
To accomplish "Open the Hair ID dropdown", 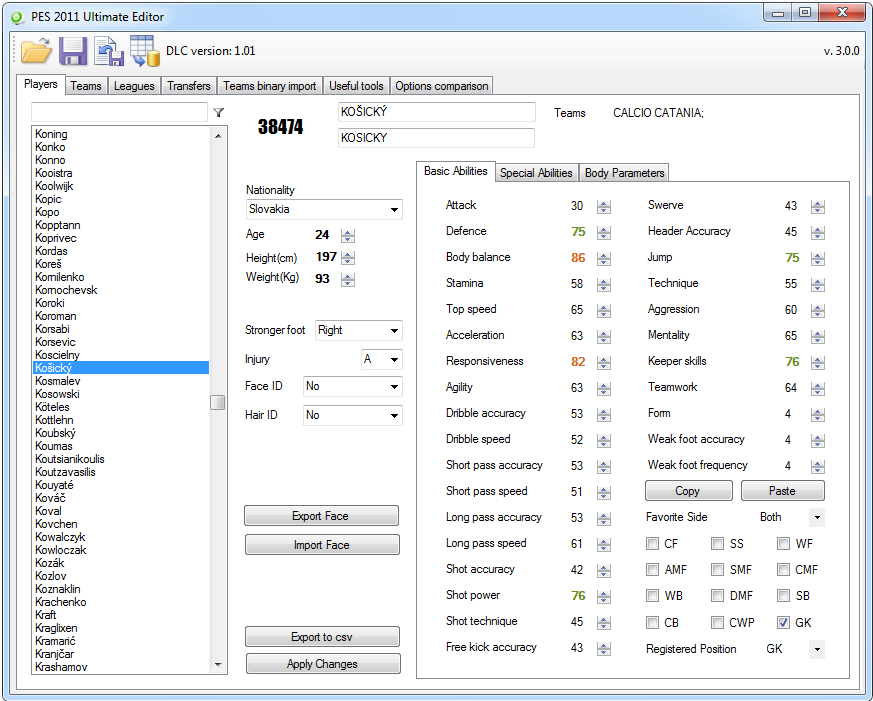I will pos(352,415).
